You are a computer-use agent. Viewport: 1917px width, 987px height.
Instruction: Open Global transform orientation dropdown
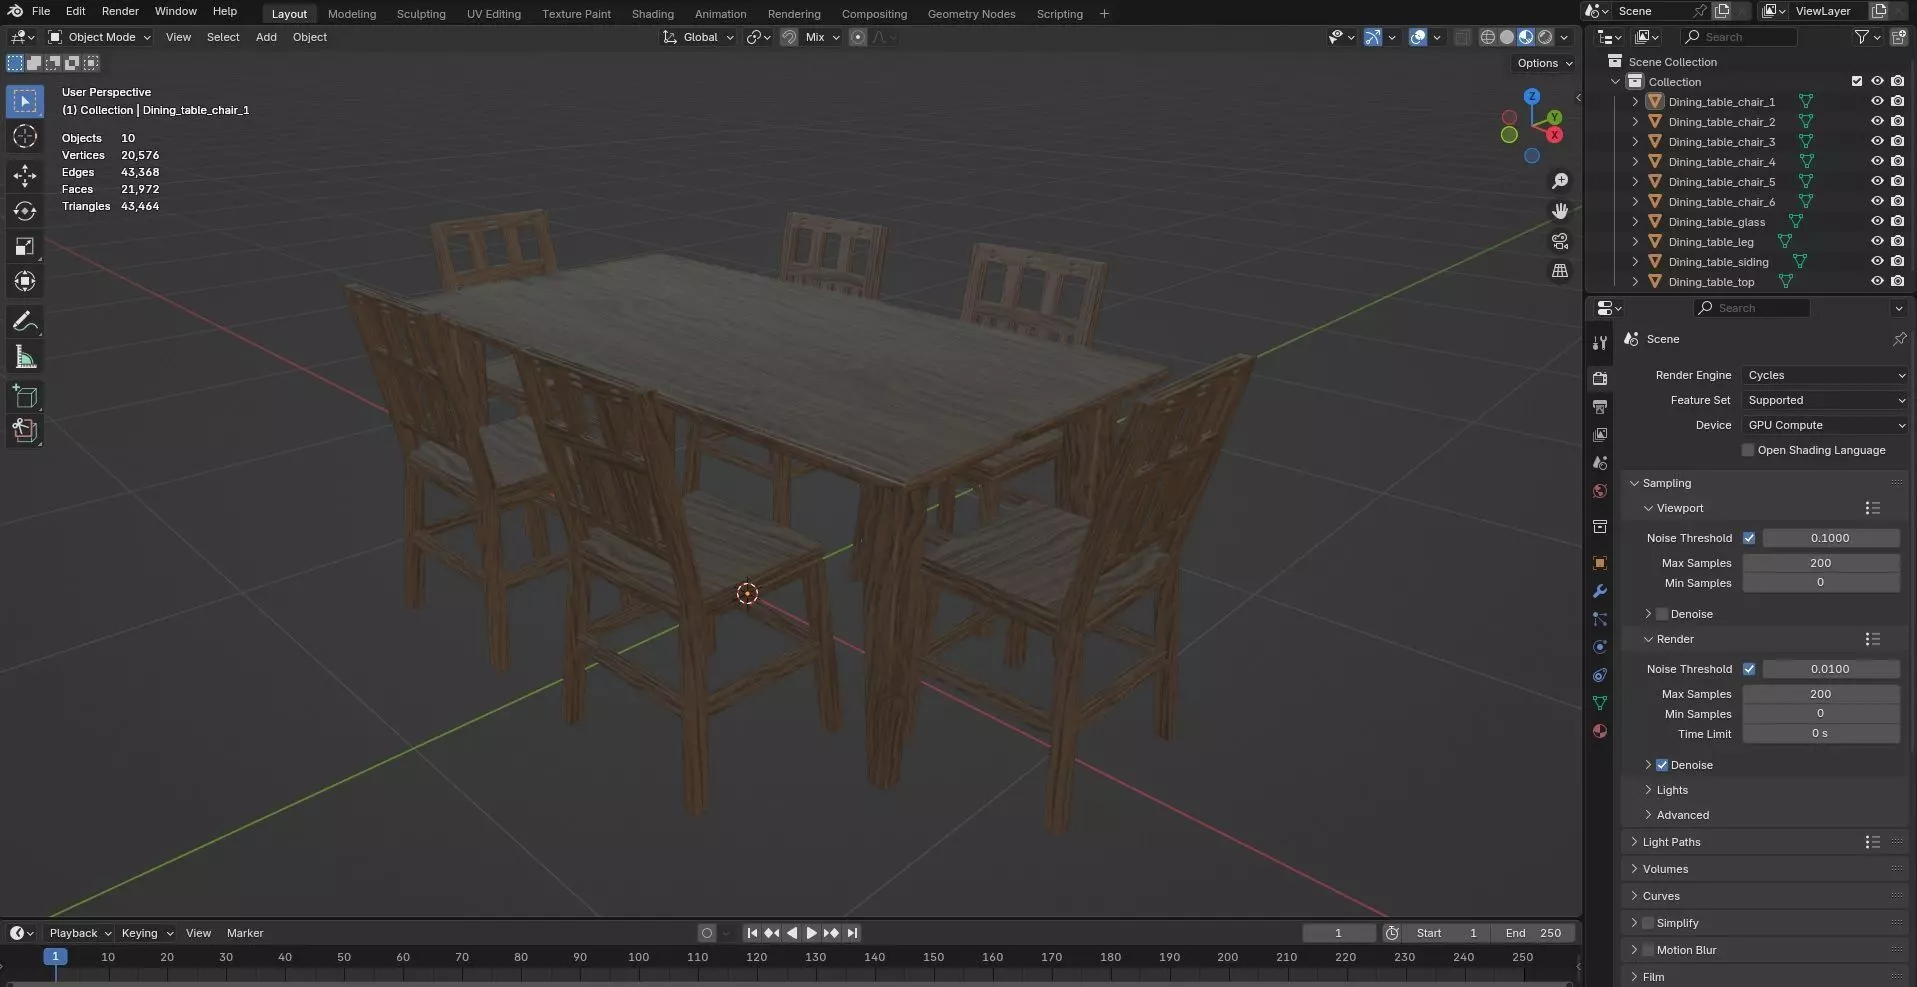[x=698, y=37]
